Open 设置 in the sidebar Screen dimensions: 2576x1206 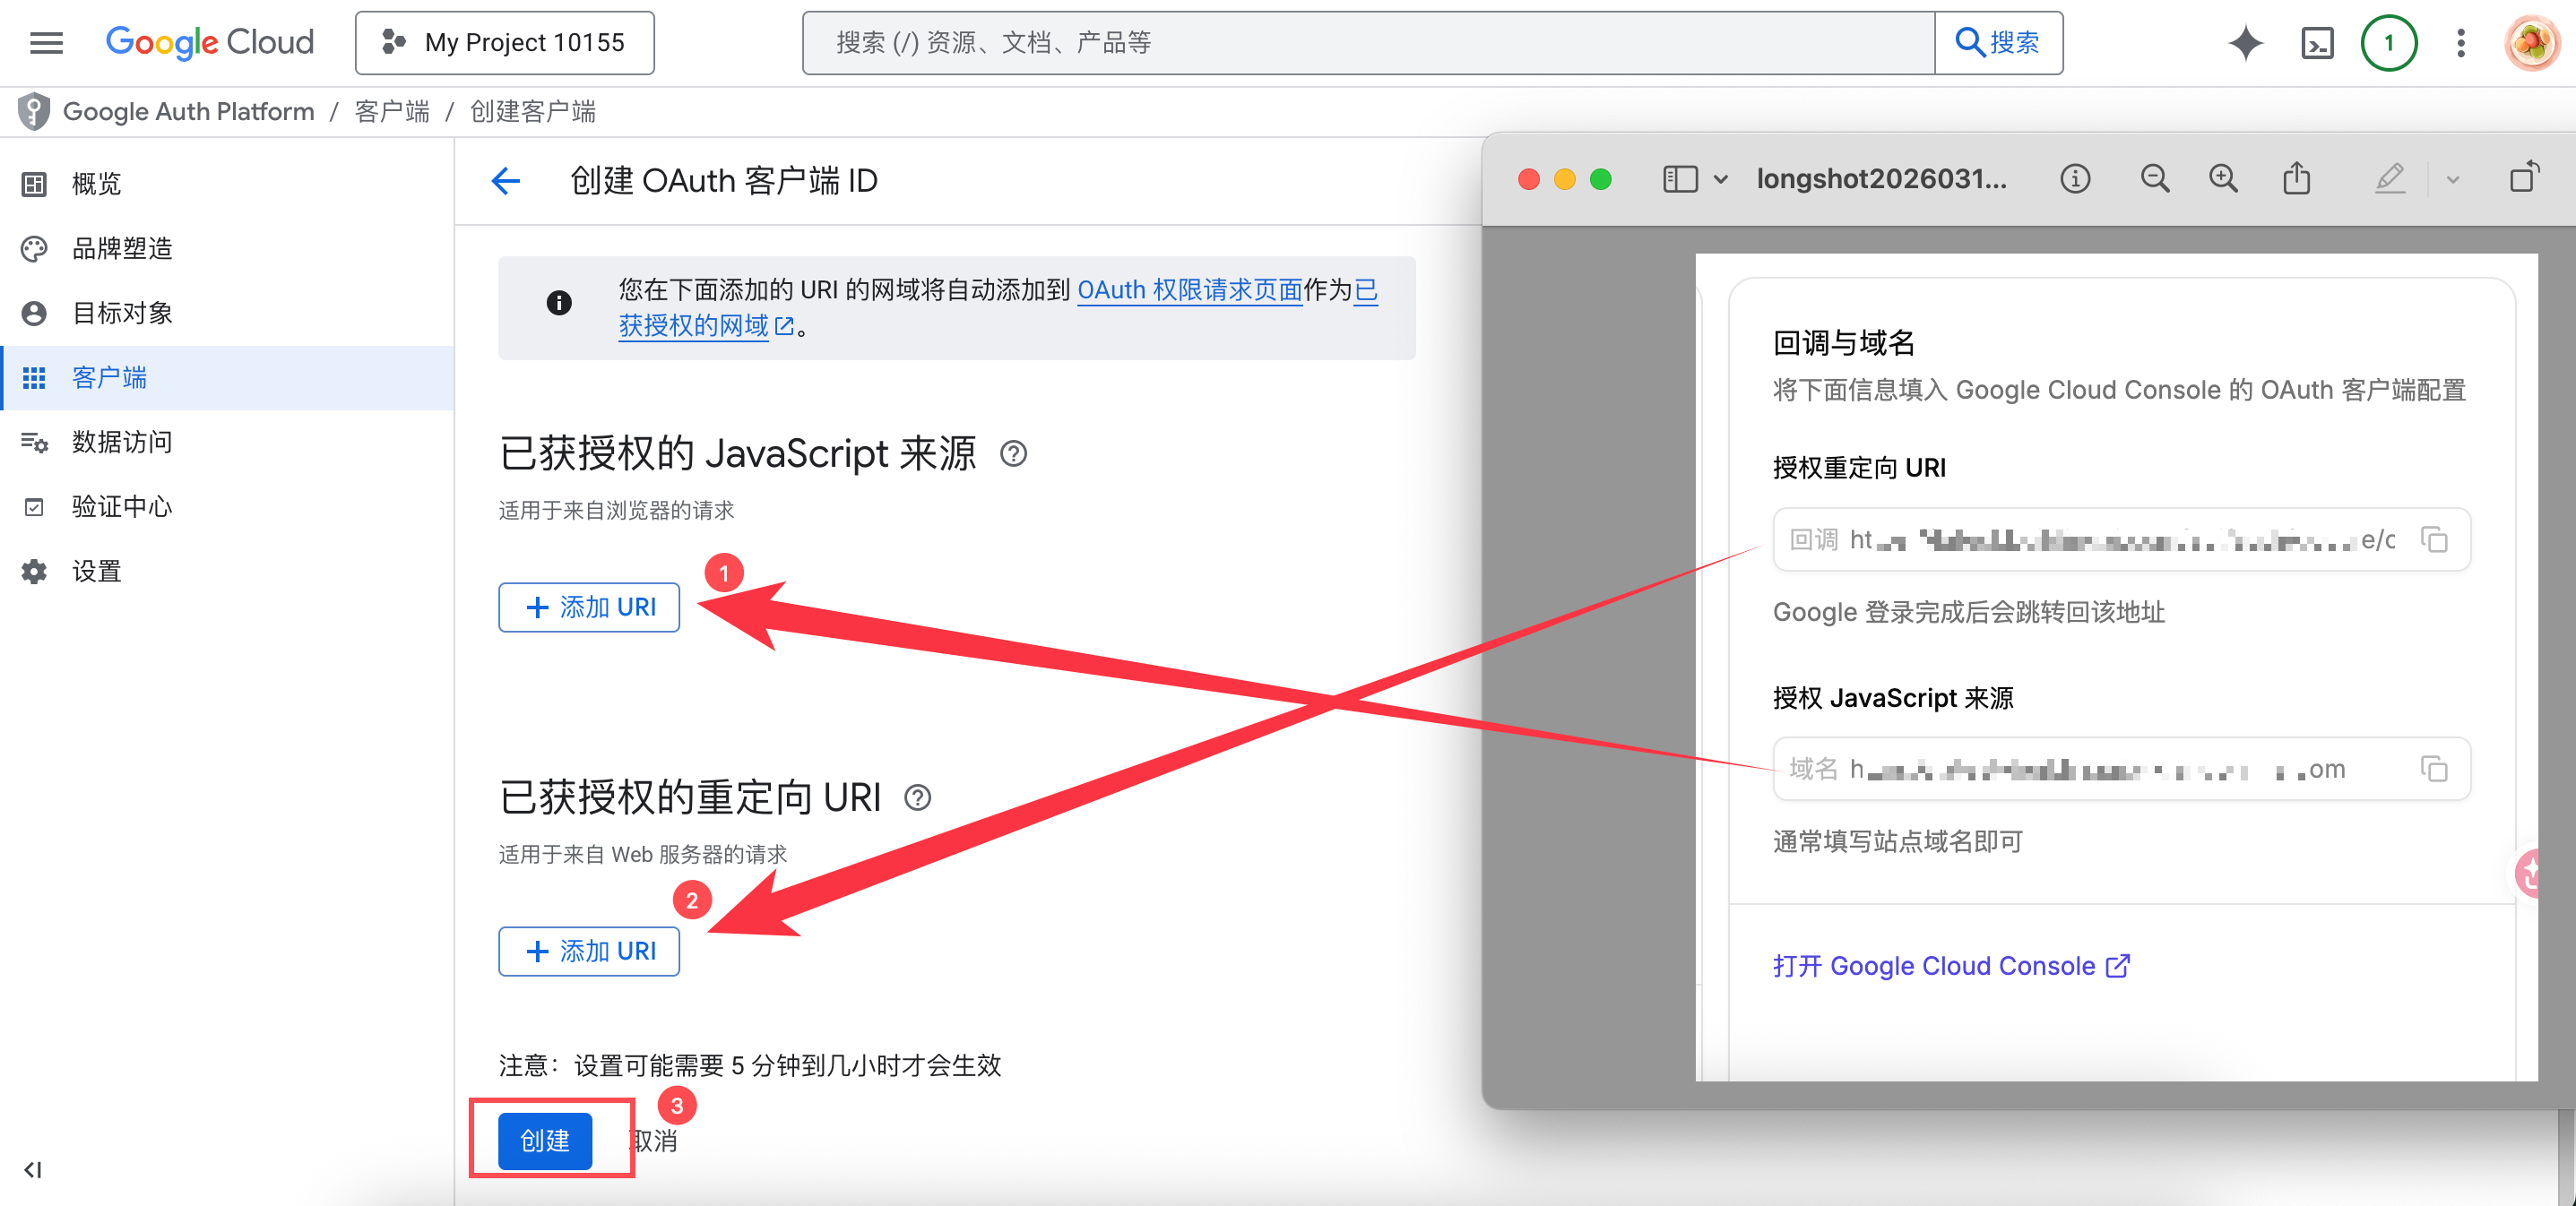point(227,571)
